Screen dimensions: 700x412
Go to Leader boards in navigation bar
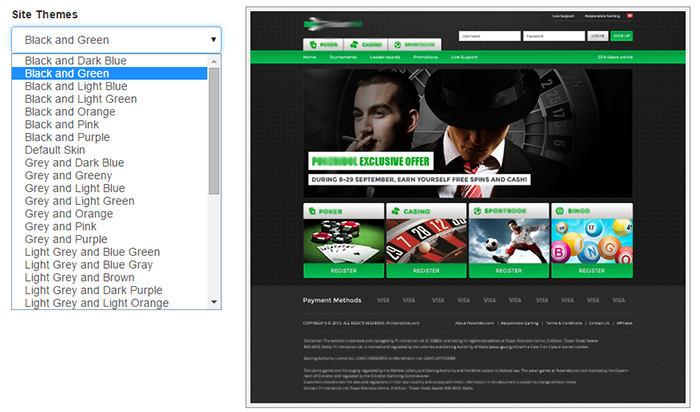386,57
